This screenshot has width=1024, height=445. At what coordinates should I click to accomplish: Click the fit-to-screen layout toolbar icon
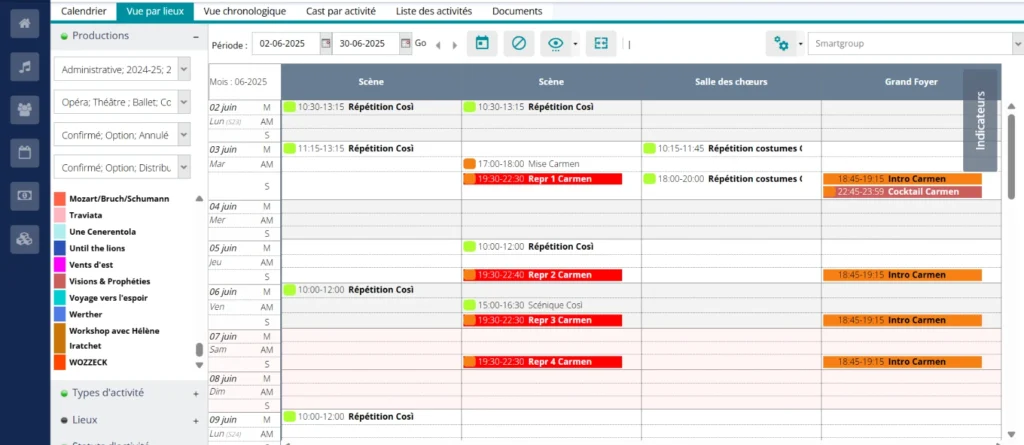click(x=600, y=44)
